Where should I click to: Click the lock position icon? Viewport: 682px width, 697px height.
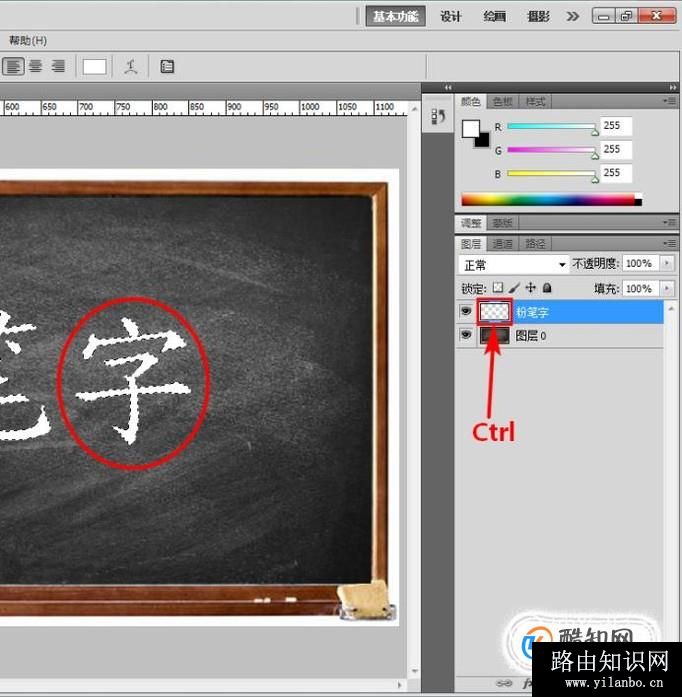tap(531, 289)
